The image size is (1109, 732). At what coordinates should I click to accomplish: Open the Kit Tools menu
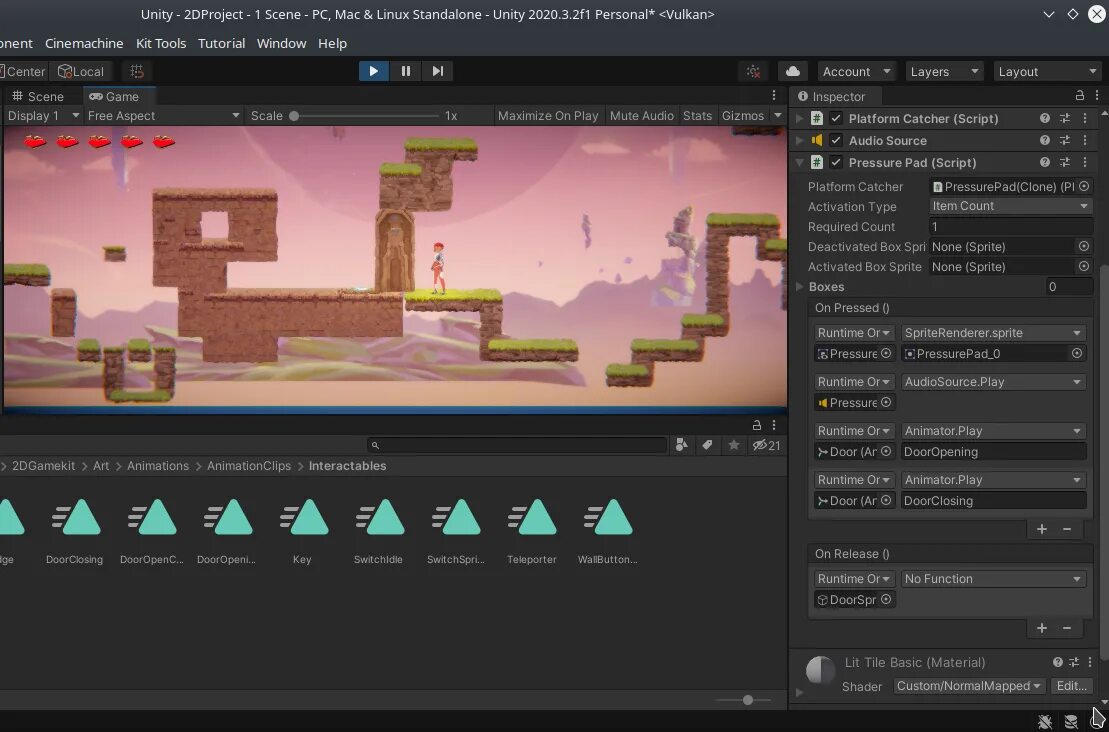click(161, 43)
